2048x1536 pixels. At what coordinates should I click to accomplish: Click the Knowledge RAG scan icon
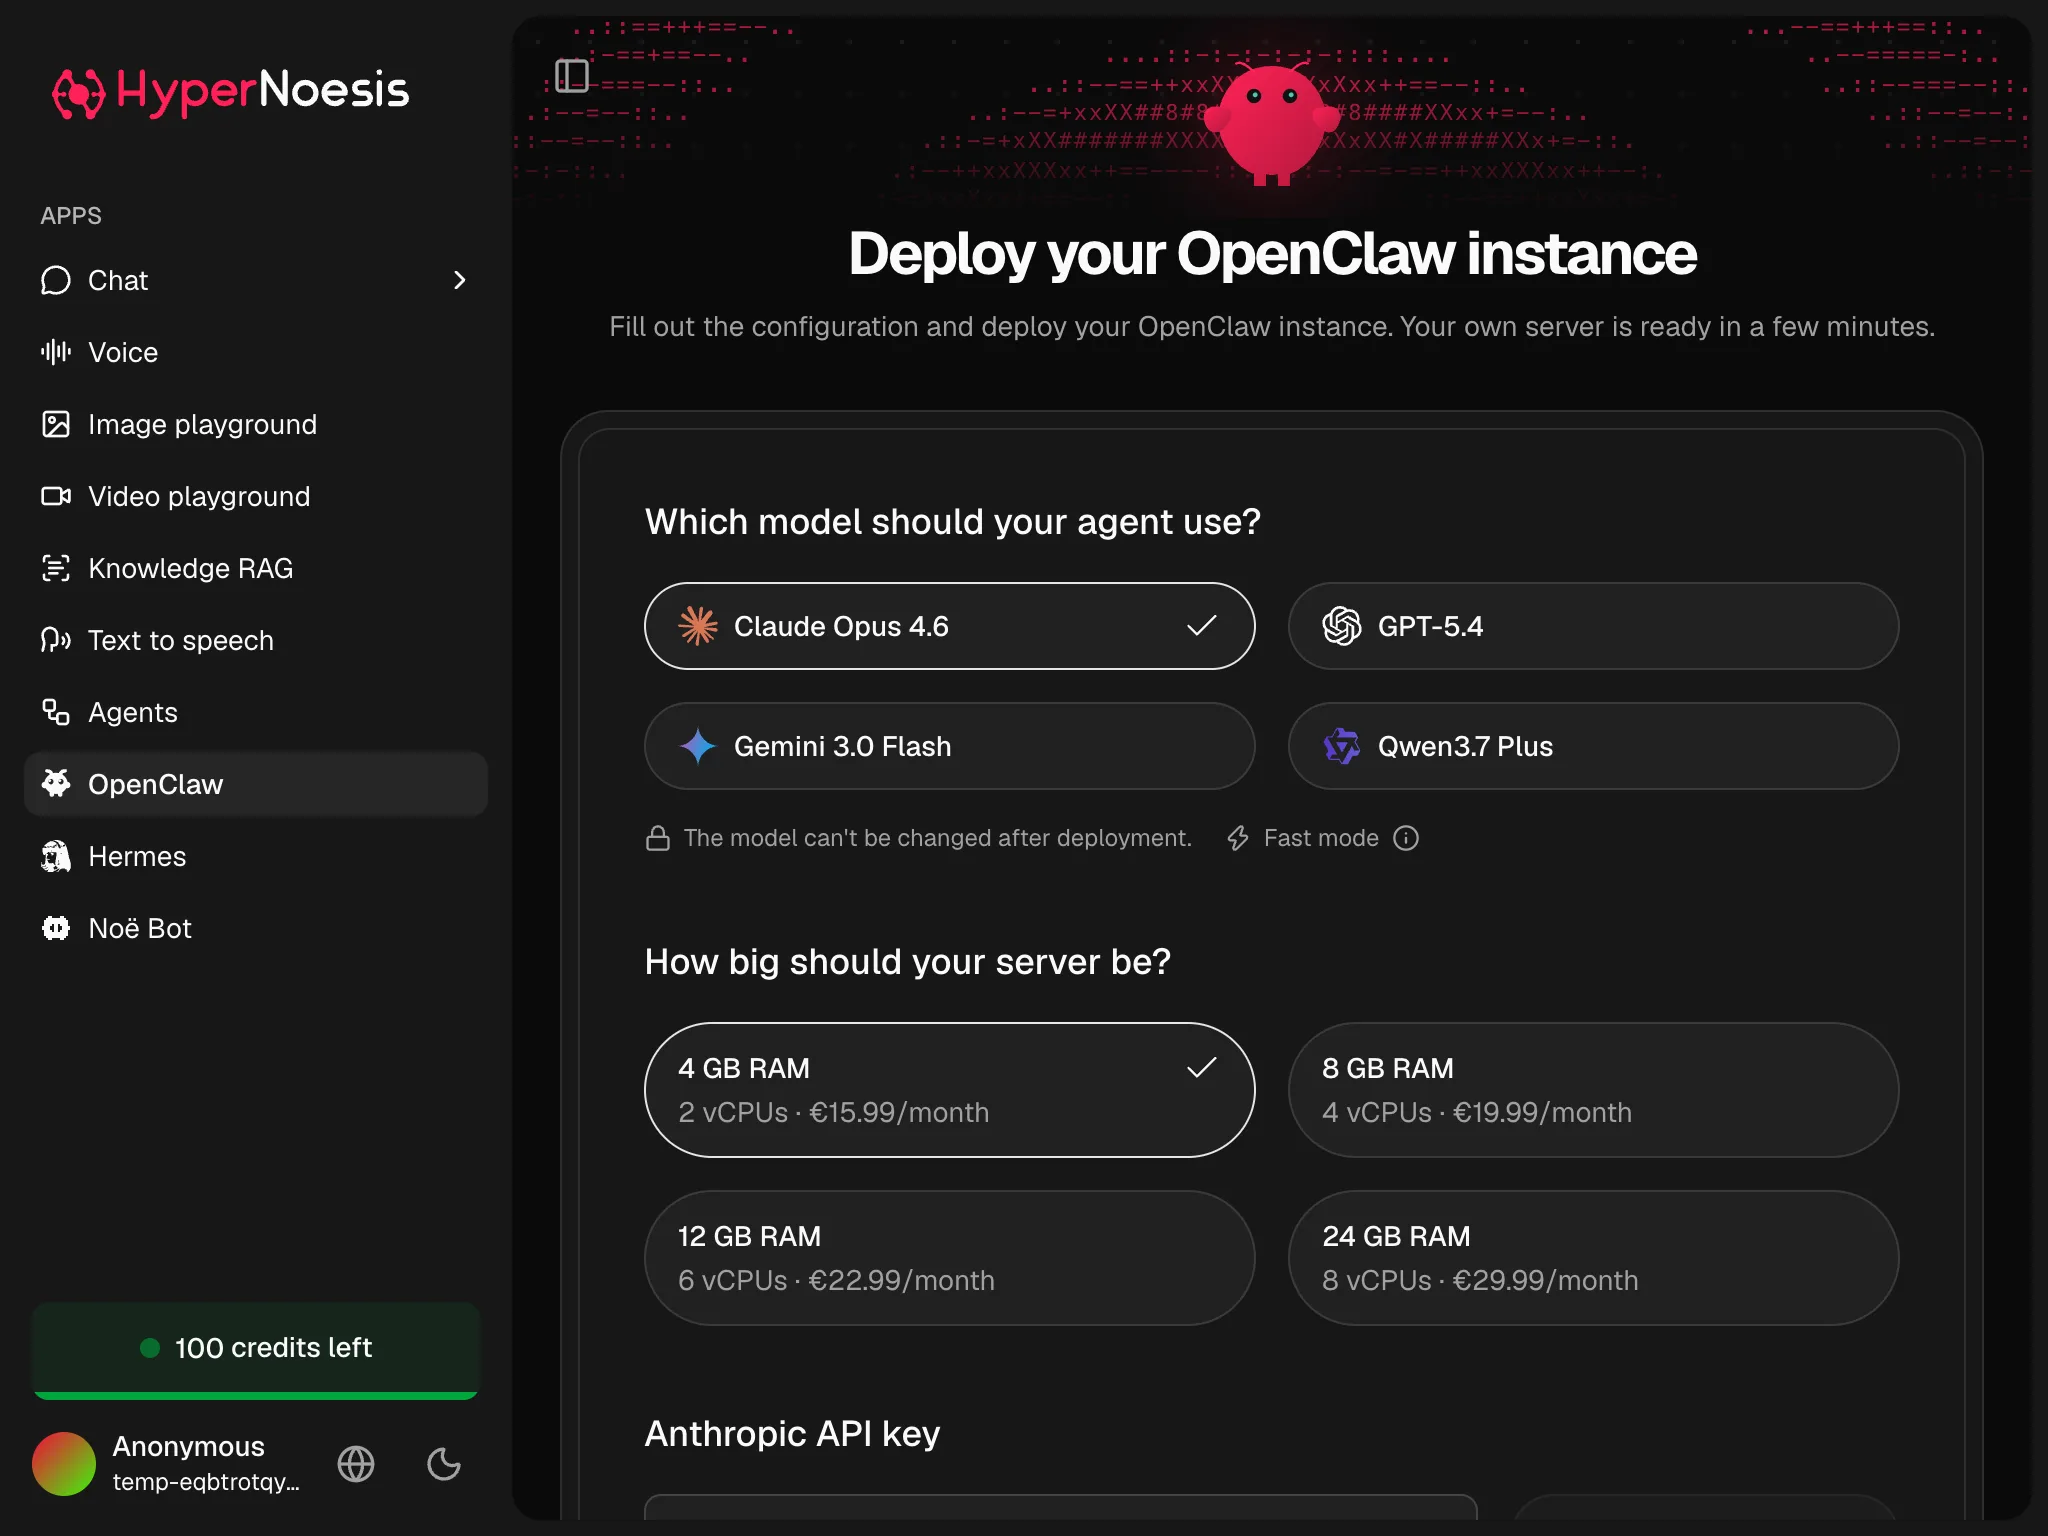point(56,568)
